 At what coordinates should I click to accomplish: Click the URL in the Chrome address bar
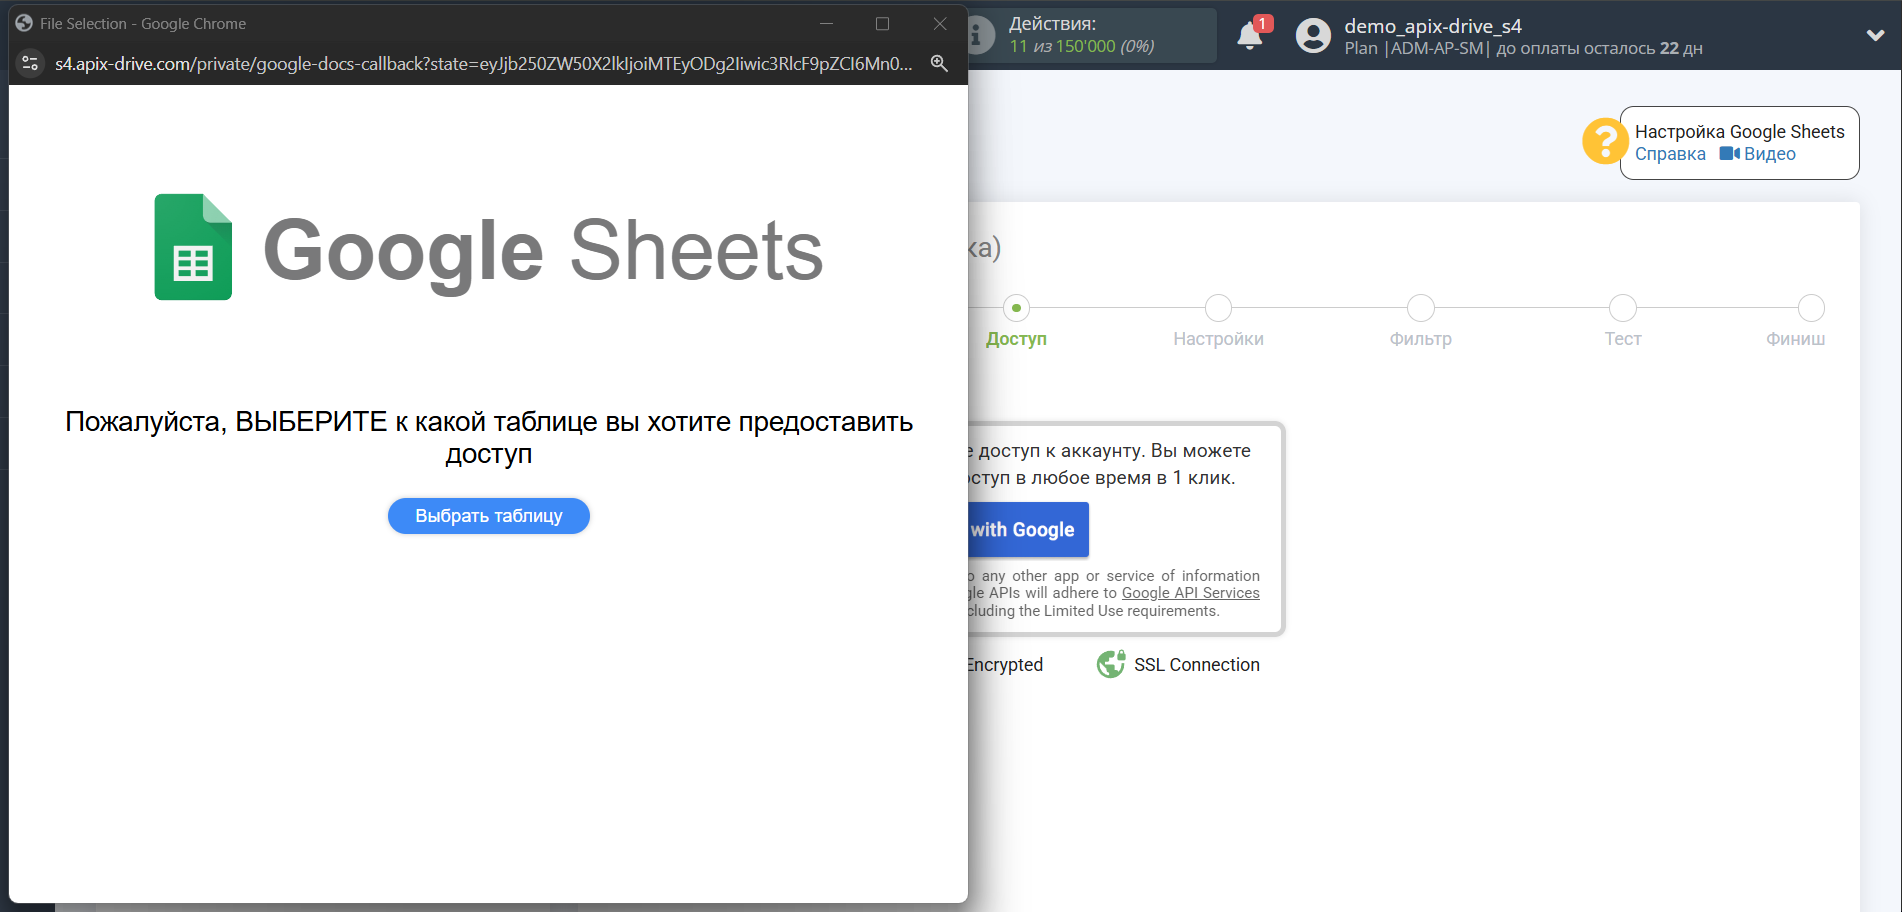(x=480, y=63)
